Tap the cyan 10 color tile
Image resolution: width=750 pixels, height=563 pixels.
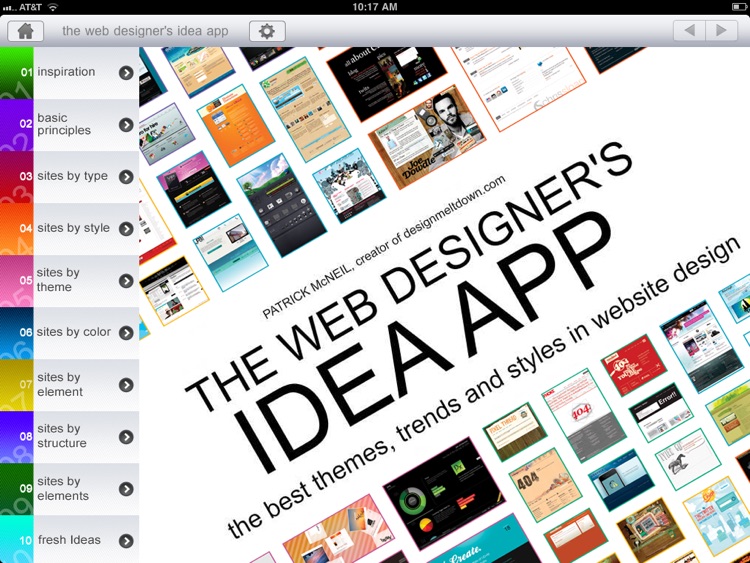(17, 539)
